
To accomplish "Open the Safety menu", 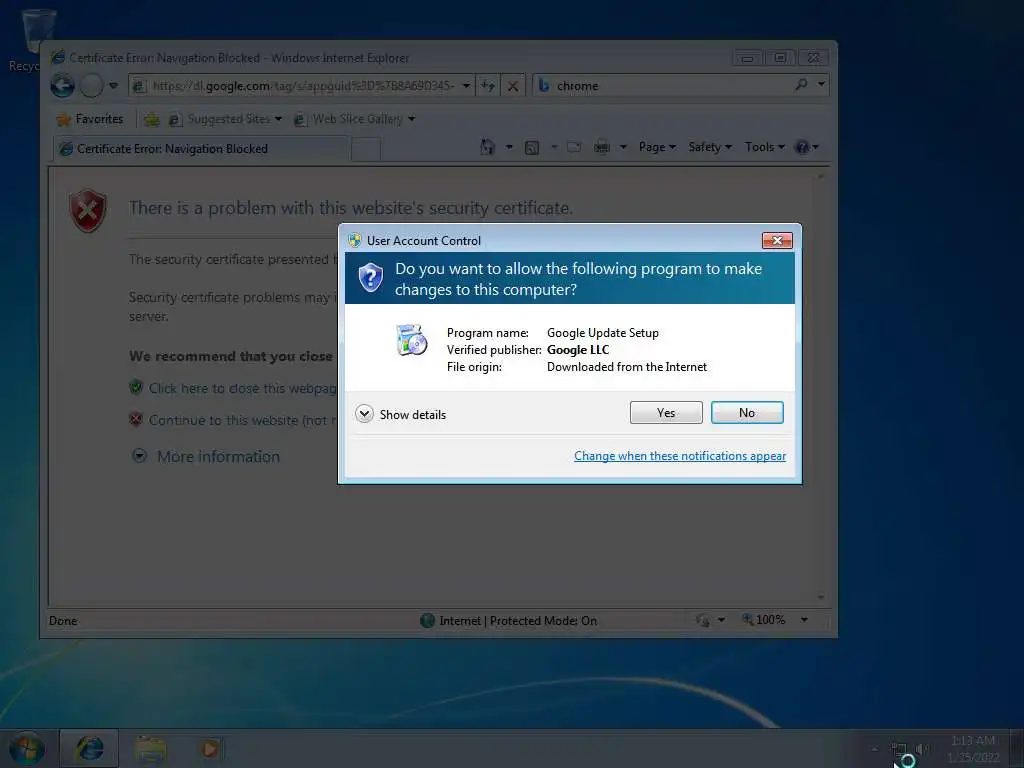I will click(x=710, y=147).
